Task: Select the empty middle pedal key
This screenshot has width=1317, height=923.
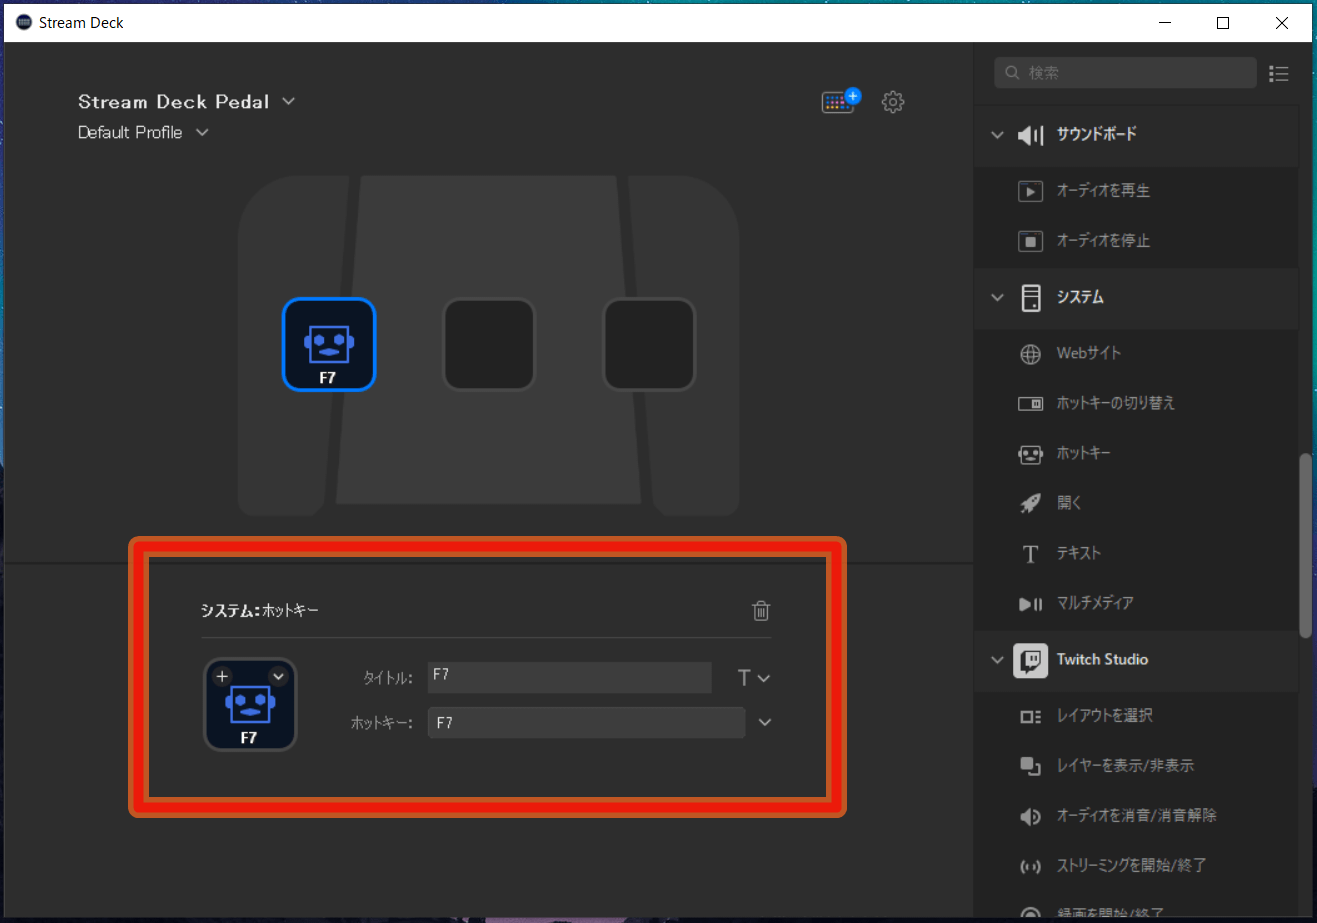Action: click(489, 344)
